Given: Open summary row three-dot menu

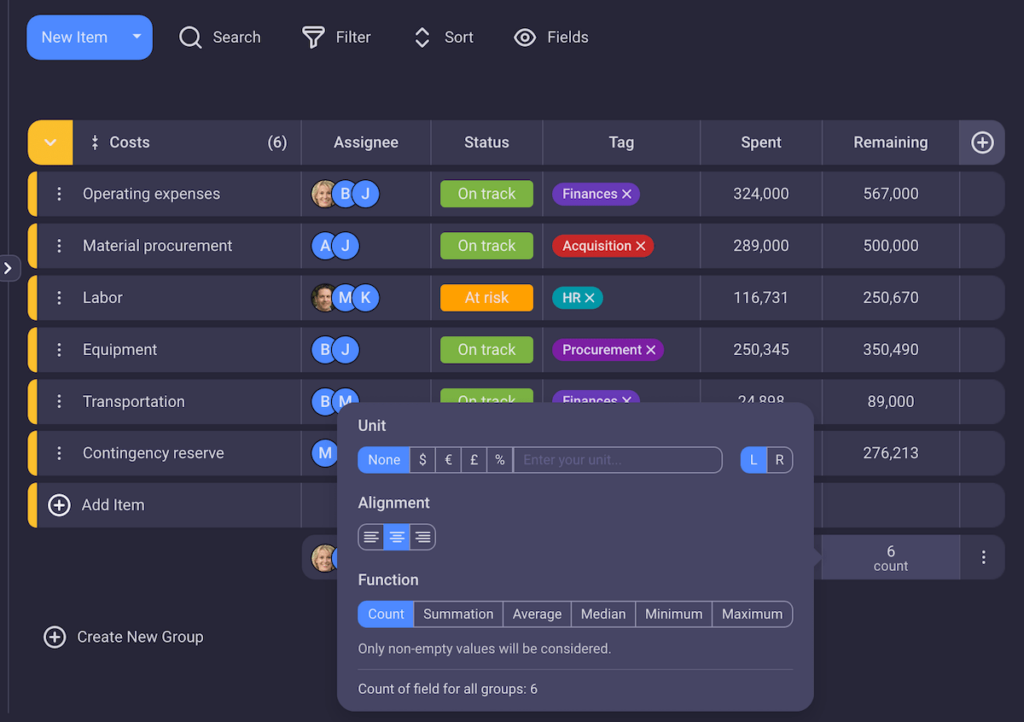Looking at the screenshot, I should [x=983, y=558].
